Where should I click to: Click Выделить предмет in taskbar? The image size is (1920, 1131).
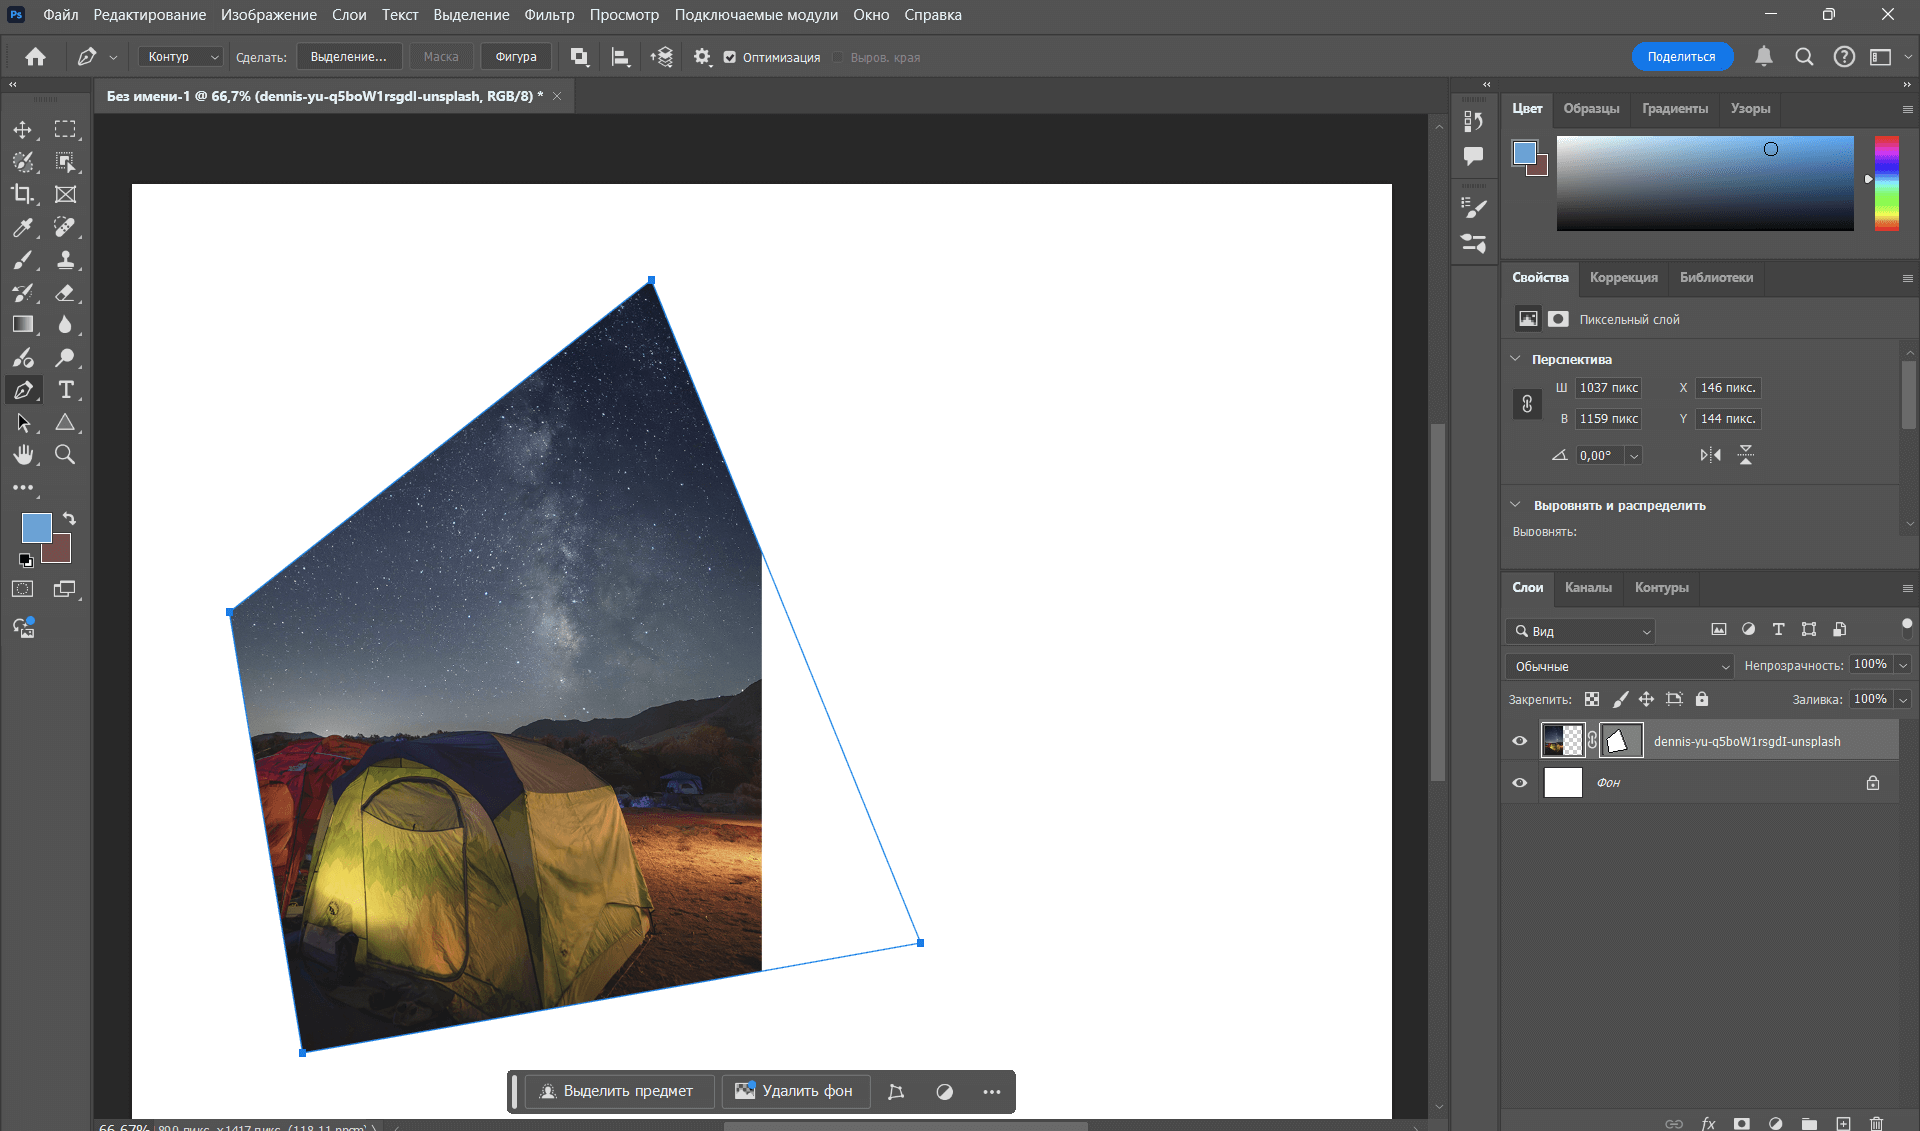coord(619,1091)
